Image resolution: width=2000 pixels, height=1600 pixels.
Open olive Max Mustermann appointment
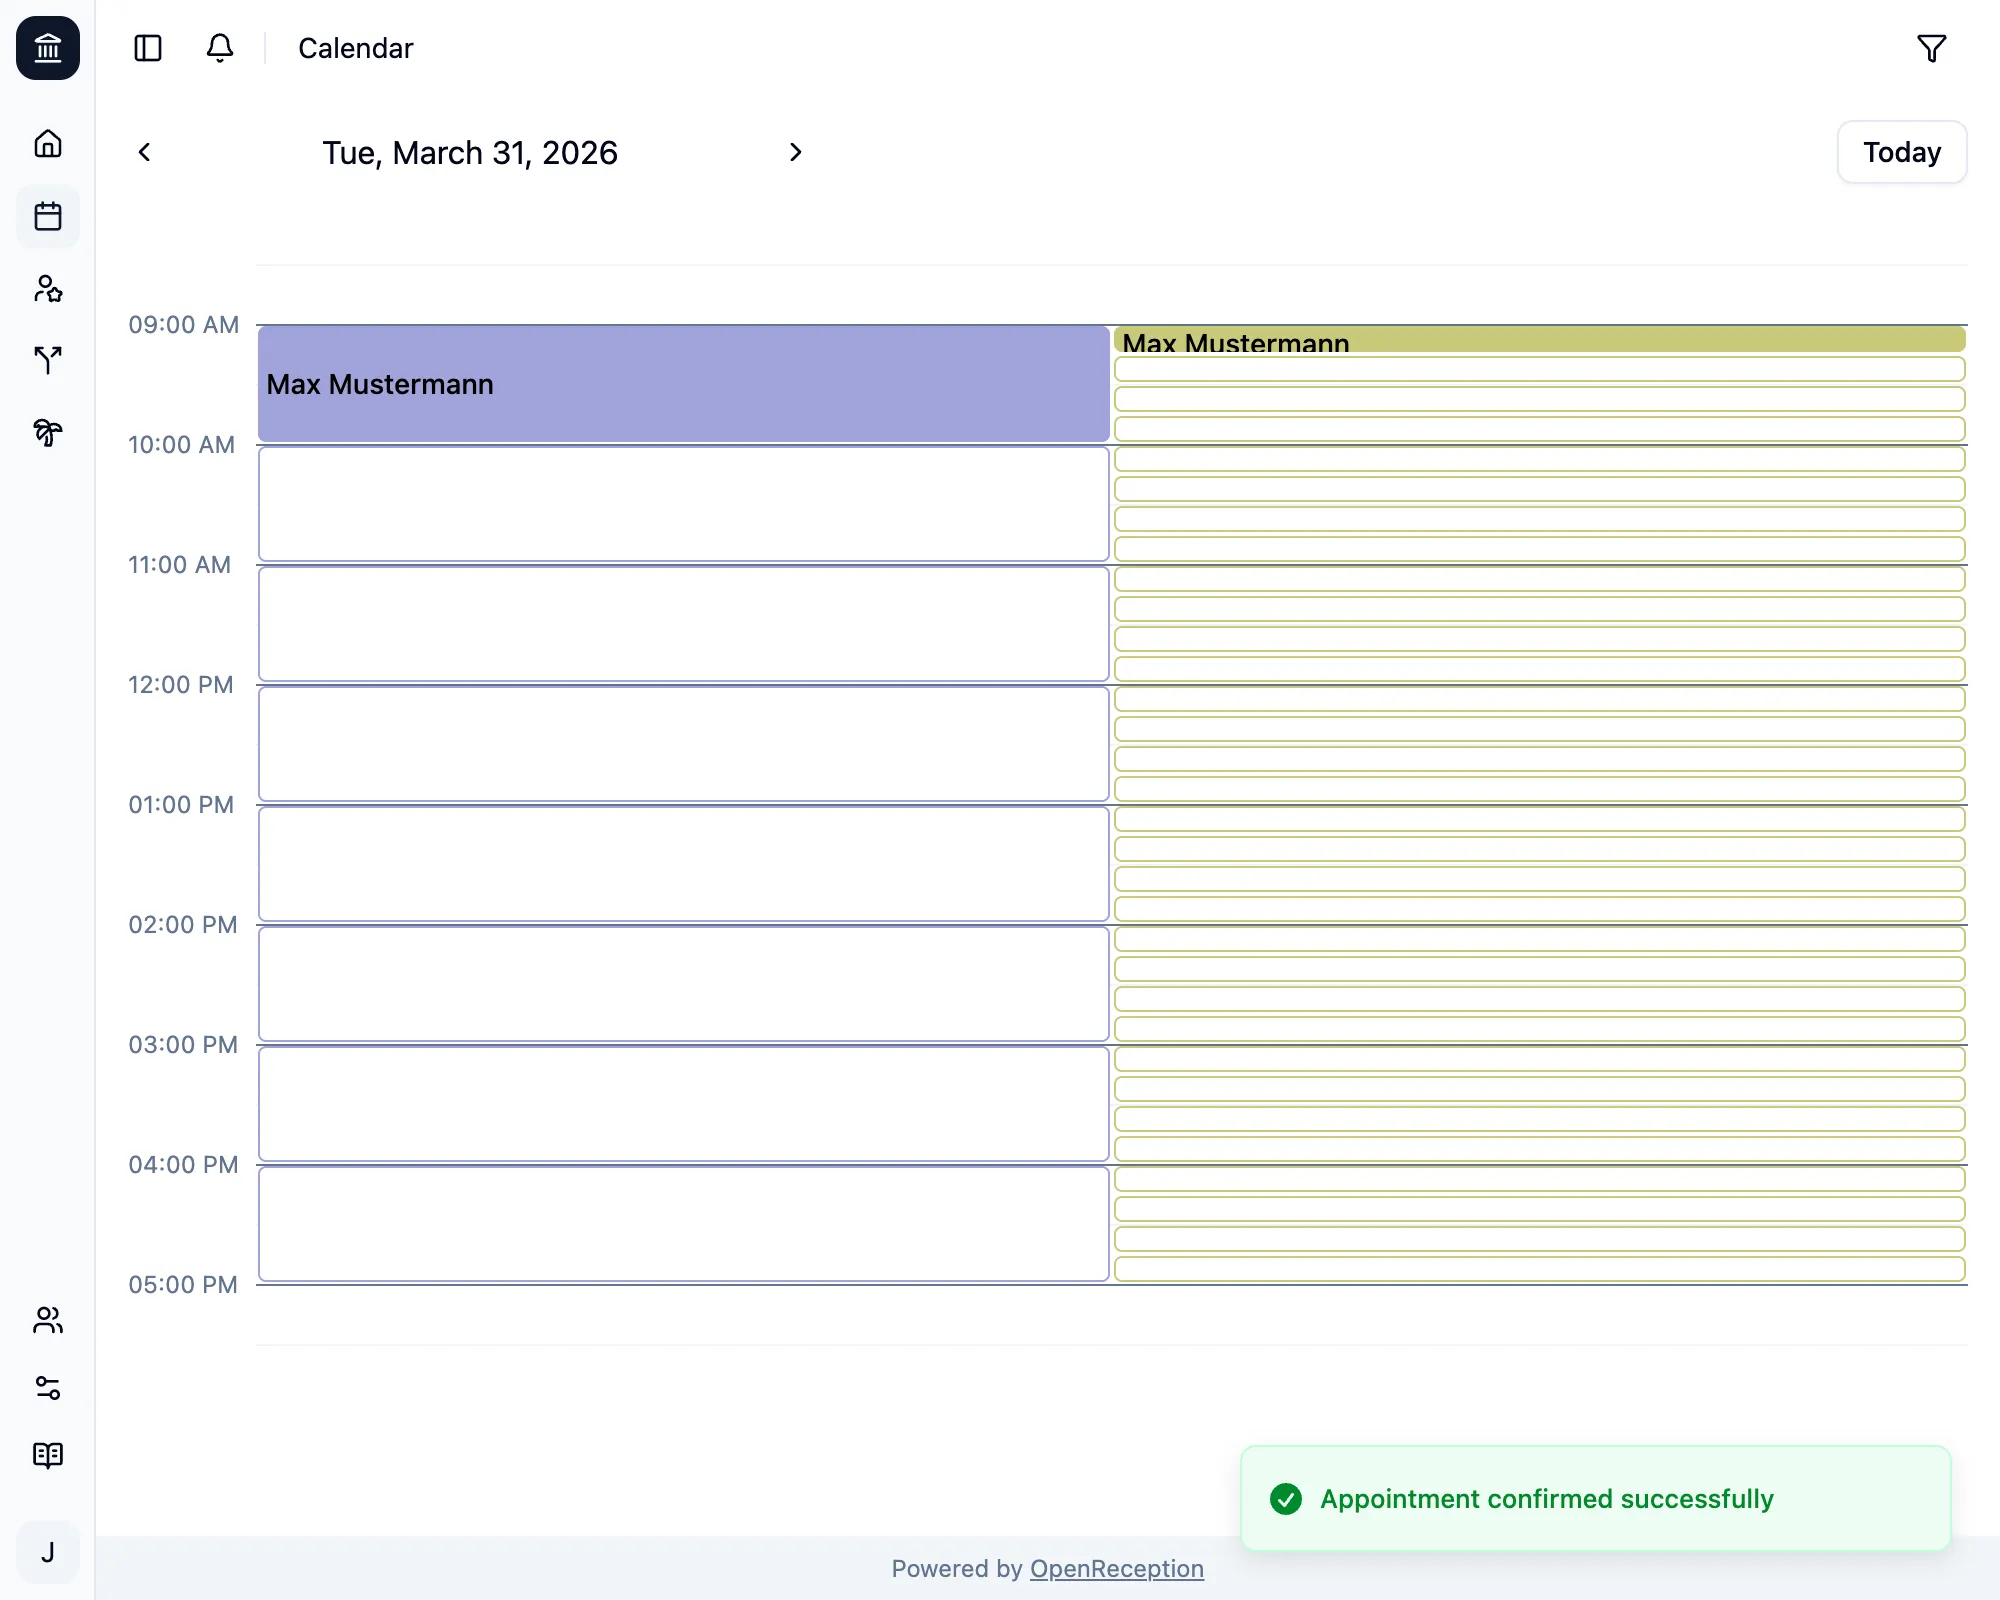[1539, 340]
